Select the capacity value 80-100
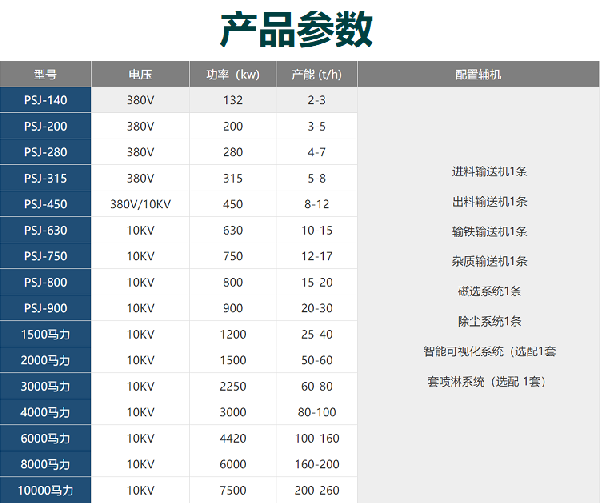This screenshot has height=503, width=600. pyautogui.click(x=317, y=412)
